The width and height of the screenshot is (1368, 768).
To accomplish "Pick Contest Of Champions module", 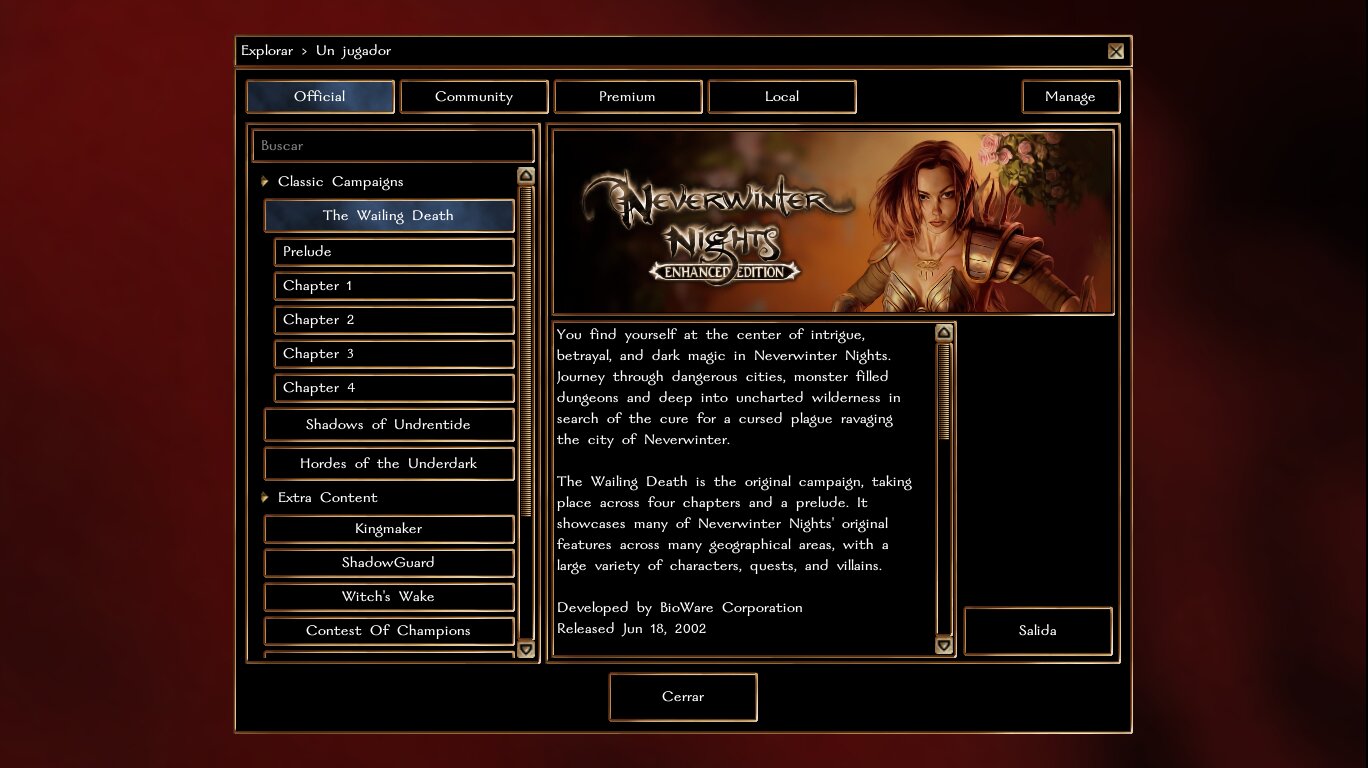I will pos(389,631).
